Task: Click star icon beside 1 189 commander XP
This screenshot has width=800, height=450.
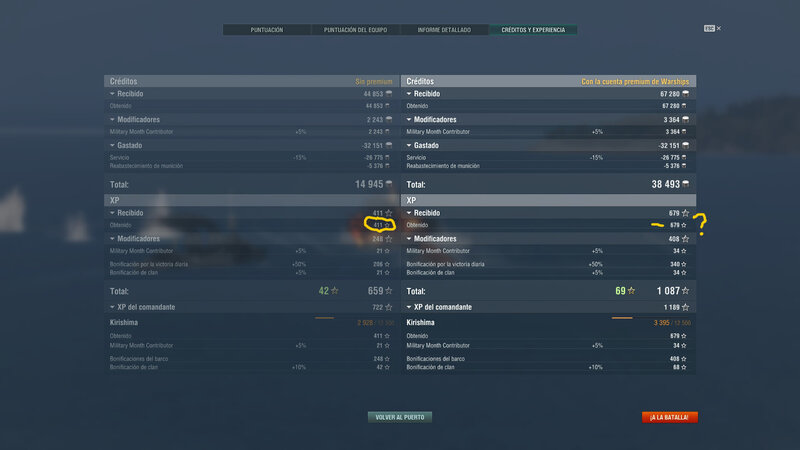Action: (x=685, y=307)
